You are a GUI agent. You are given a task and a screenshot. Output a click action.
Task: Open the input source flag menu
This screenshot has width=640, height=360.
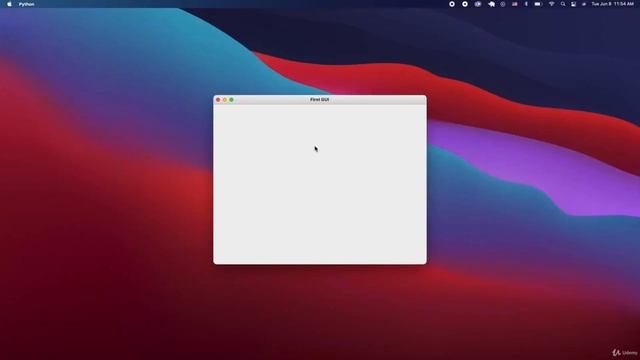coord(515,4)
